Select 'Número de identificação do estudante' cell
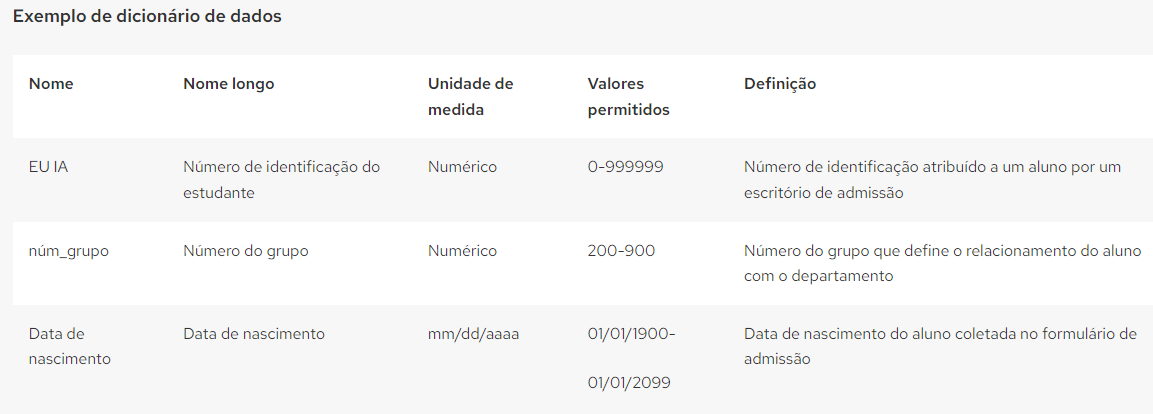This screenshot has height=414, width=1153. [282, 180]
